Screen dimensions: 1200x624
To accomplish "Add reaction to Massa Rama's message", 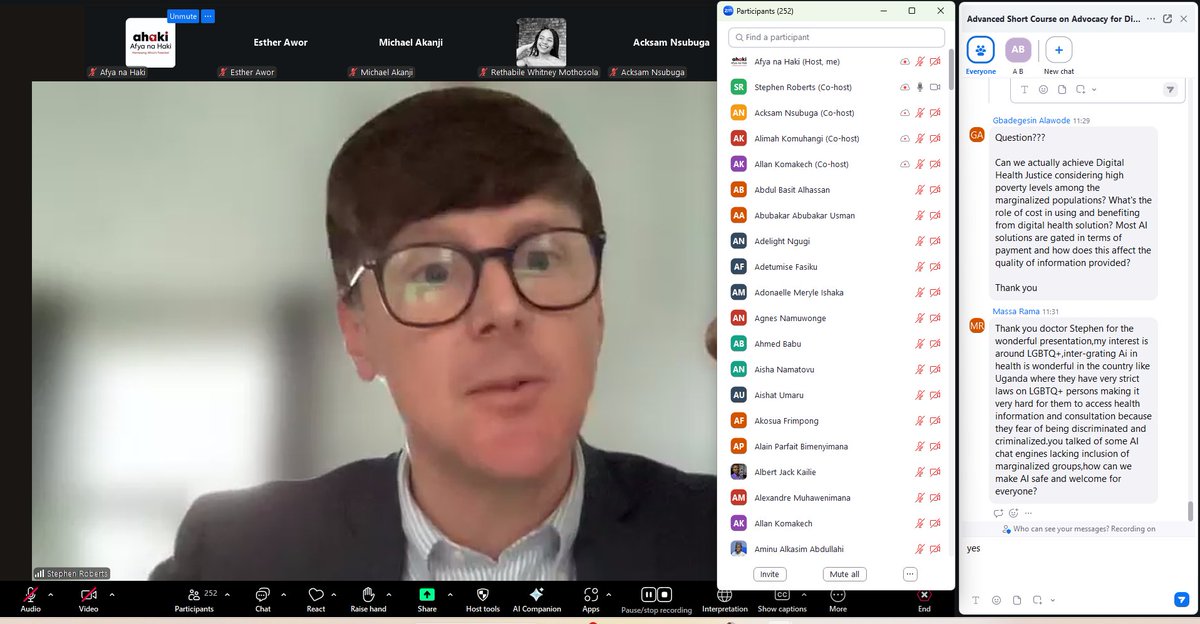I will 1013,513.
